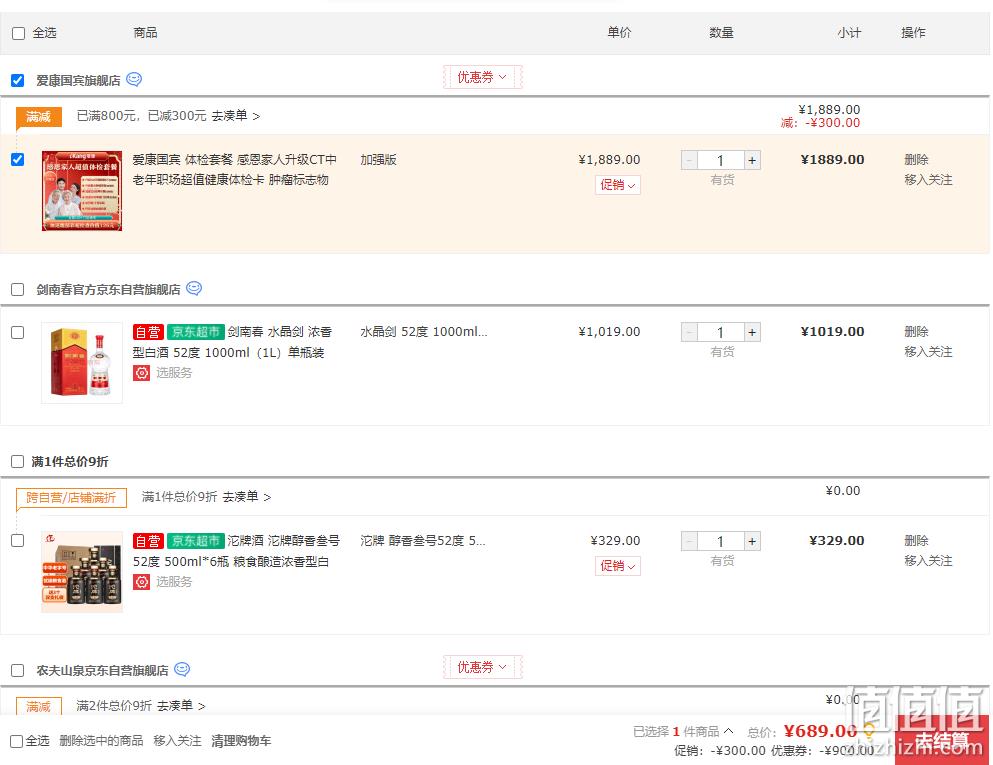This screenshot has width=993, height=765.
Task: Click 去凑单 for 已满800元 promotion
Action: click(235, 116)
